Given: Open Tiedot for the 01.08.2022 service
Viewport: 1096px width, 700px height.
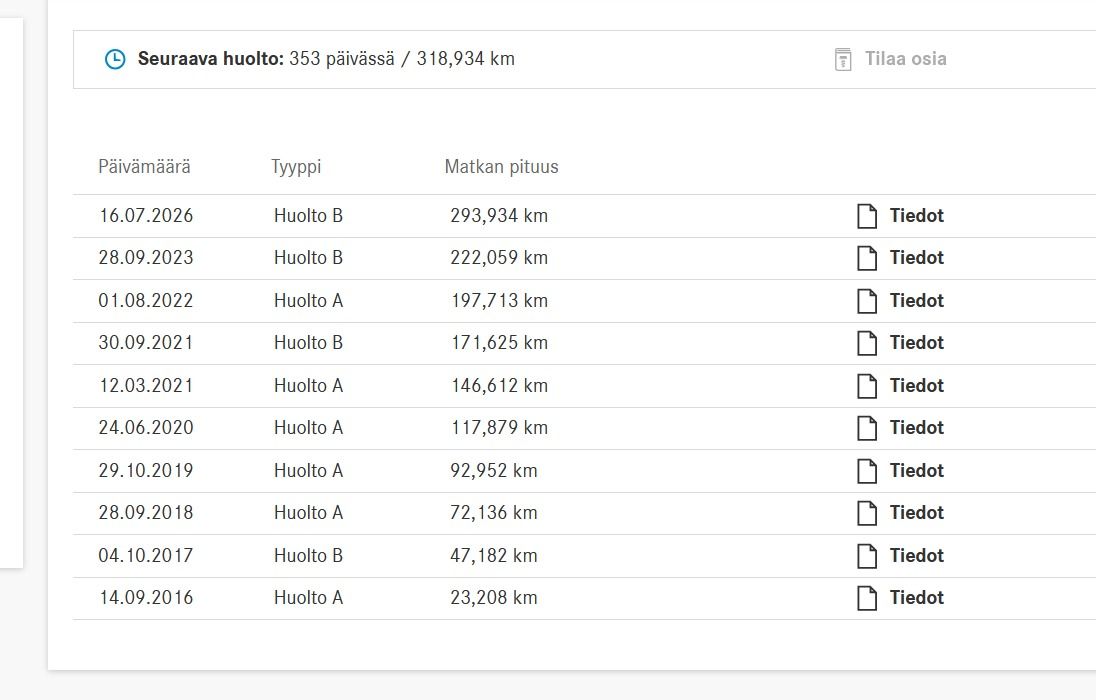Looking at the screenshot, I should pyautogui.click(x=916, y=300).
